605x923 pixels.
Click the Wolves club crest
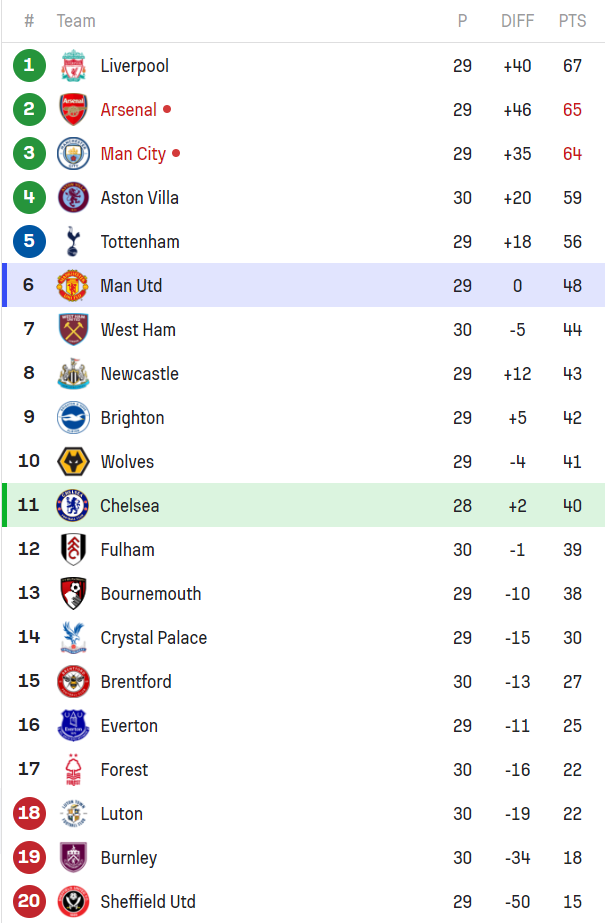tap(73, 462)
